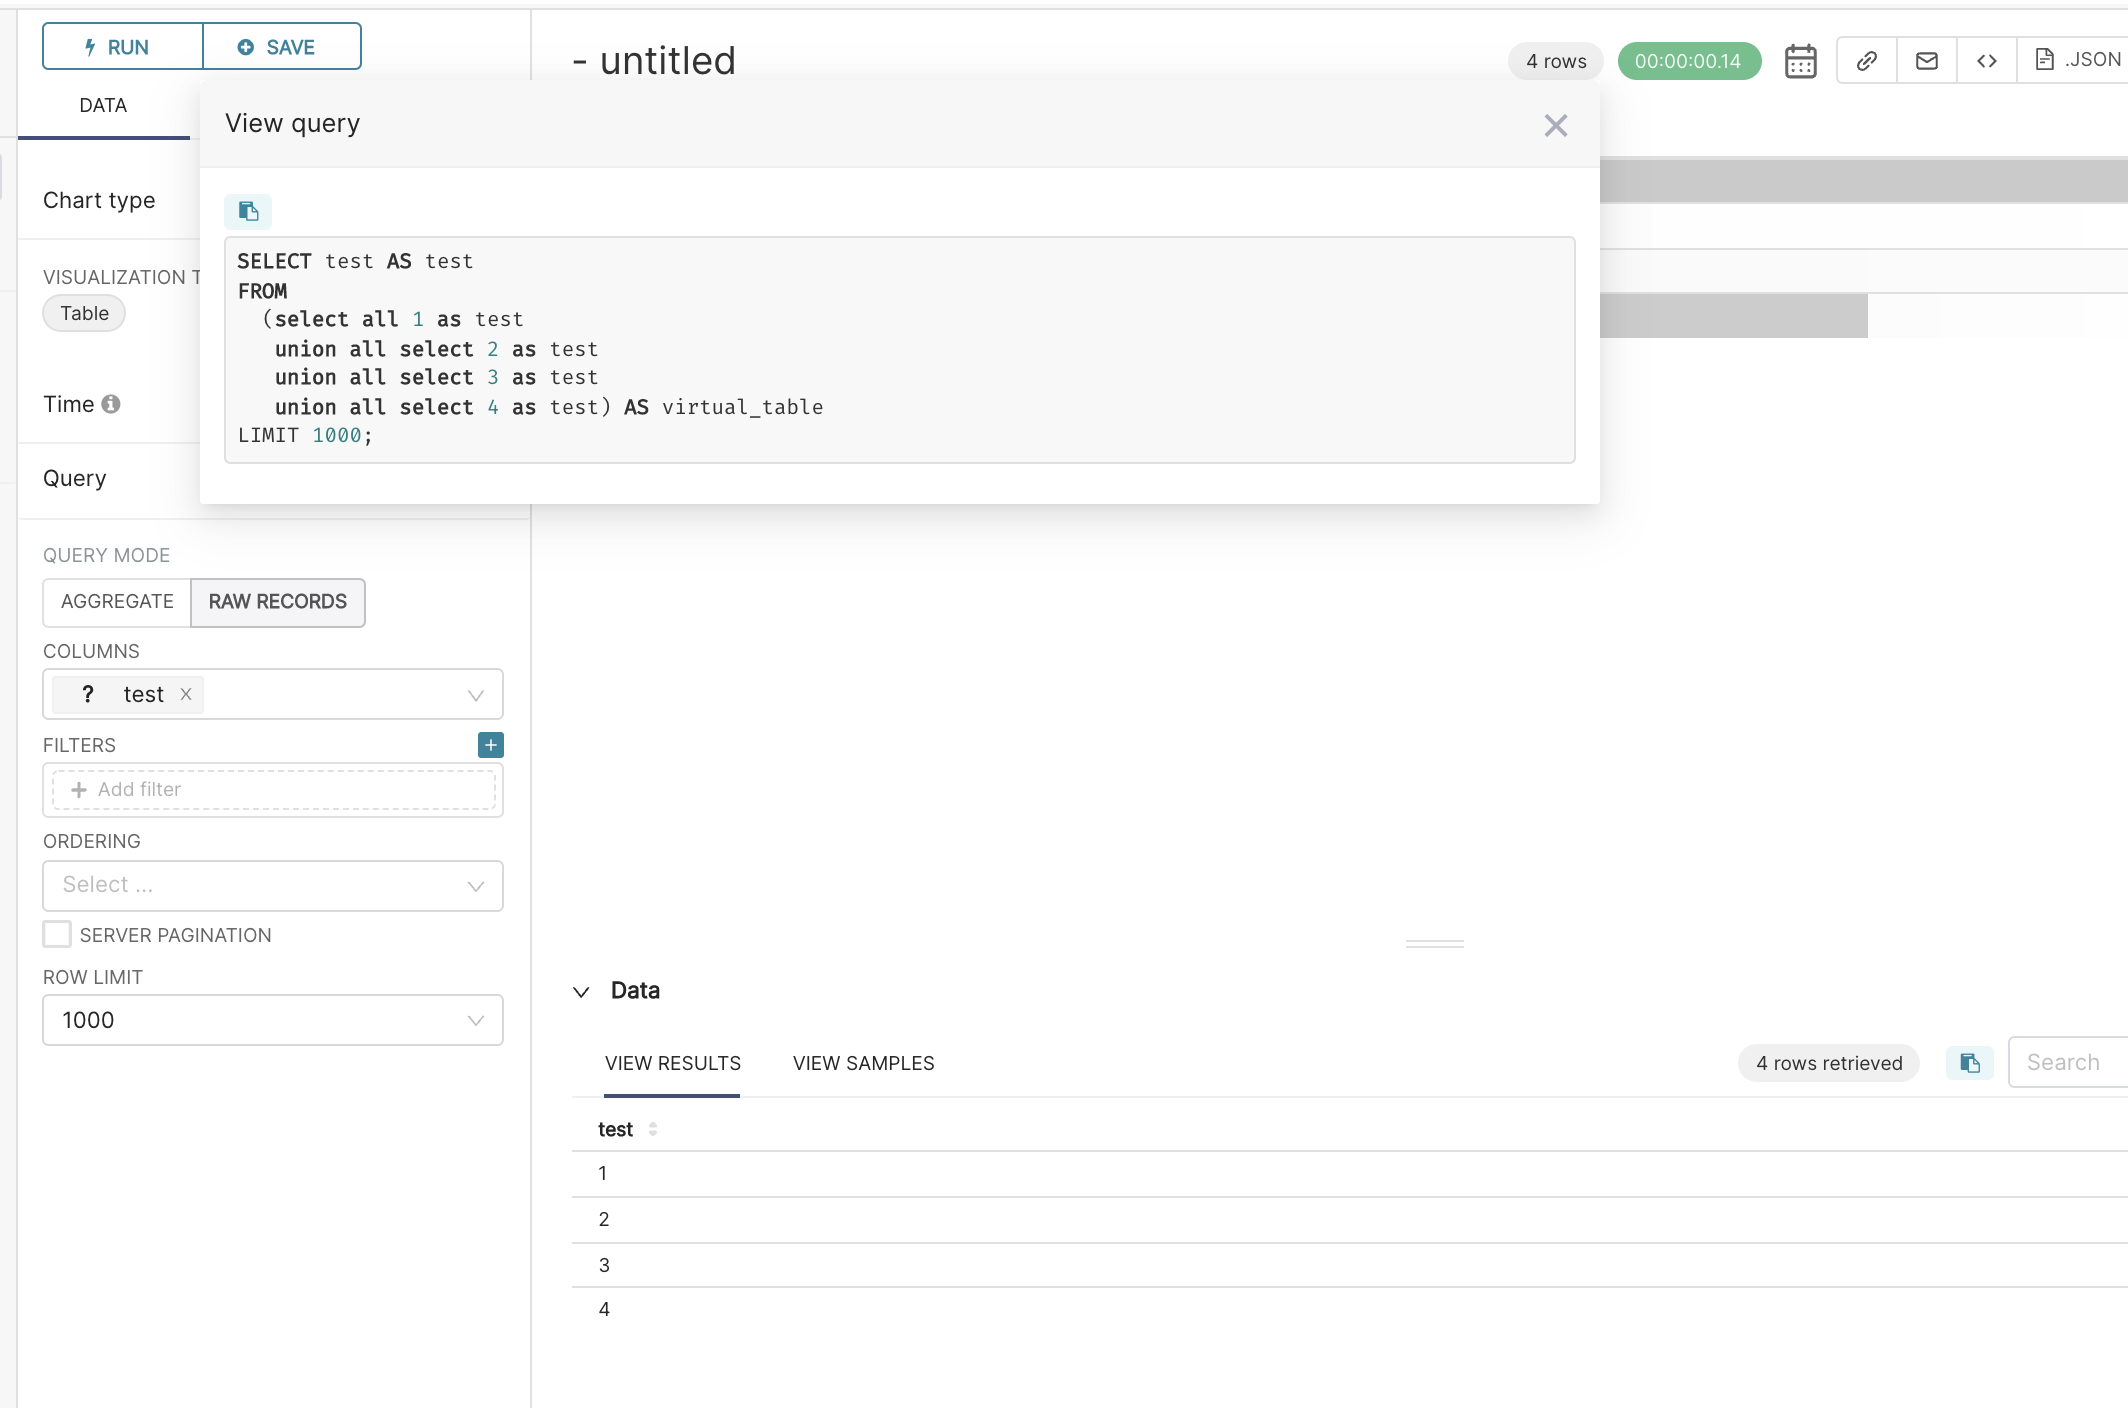The height and width of the screenshot is (1408, 2128).
Task: Collapse the Data section chevron
Action: tap(581, 992)
